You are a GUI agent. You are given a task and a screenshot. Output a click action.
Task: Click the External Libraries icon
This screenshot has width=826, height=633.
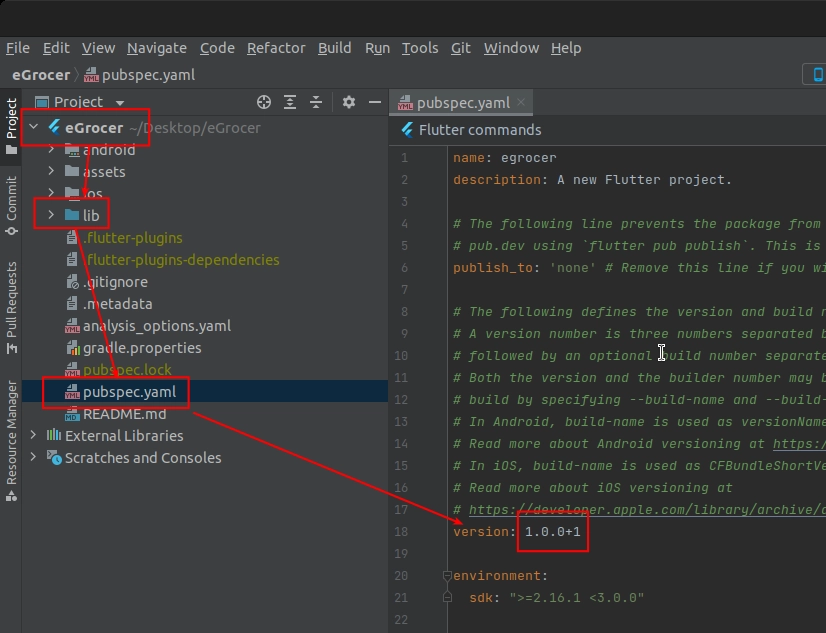coord(53,435)
